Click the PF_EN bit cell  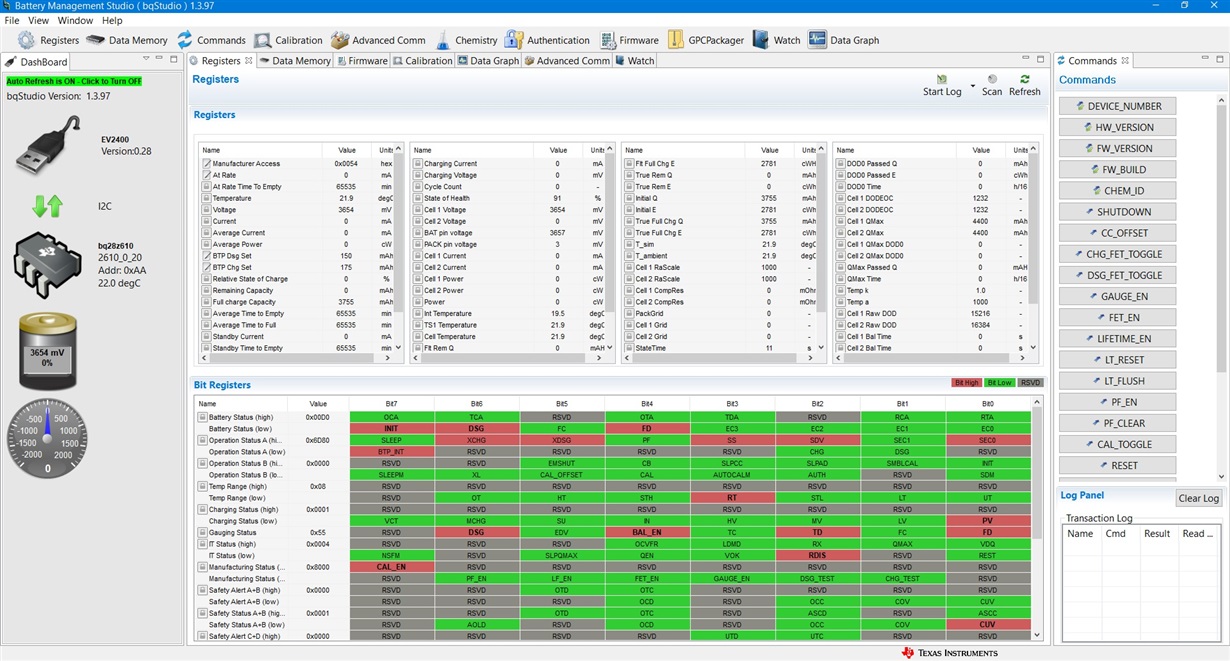tap(476, 578)
